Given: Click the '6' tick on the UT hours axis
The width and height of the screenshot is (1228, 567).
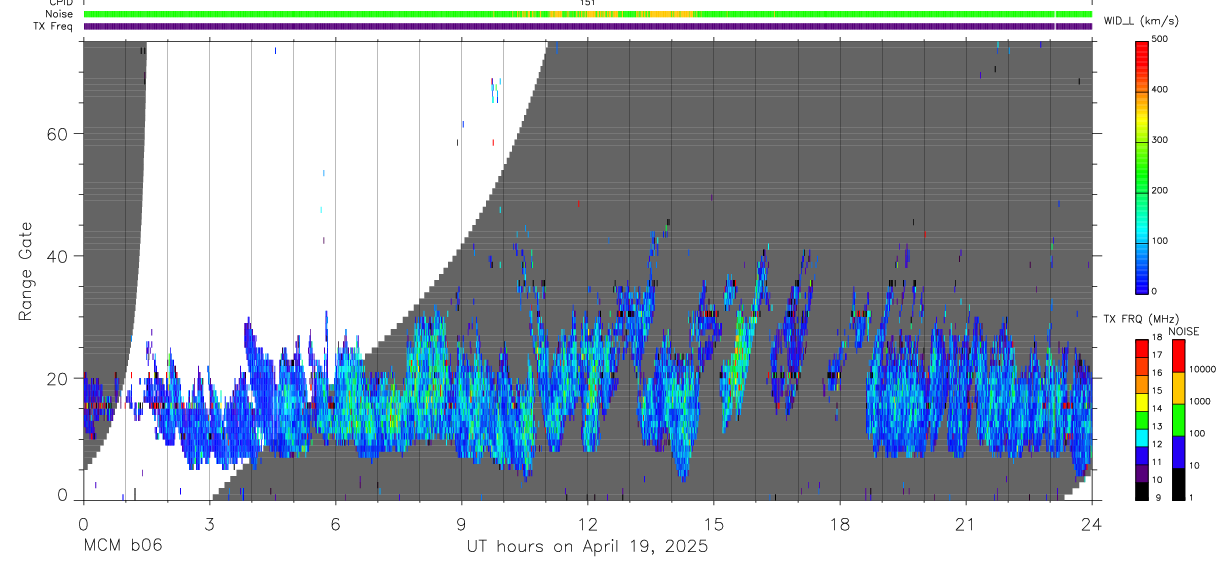Looking at the screenshot, I should point(335,524).
